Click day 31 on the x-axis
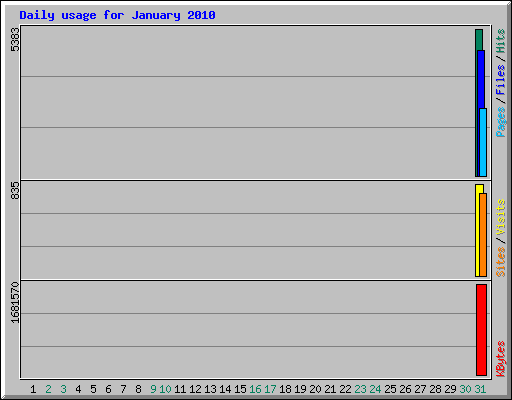Viewport: 512px width, 400px height. click(480, 389)
